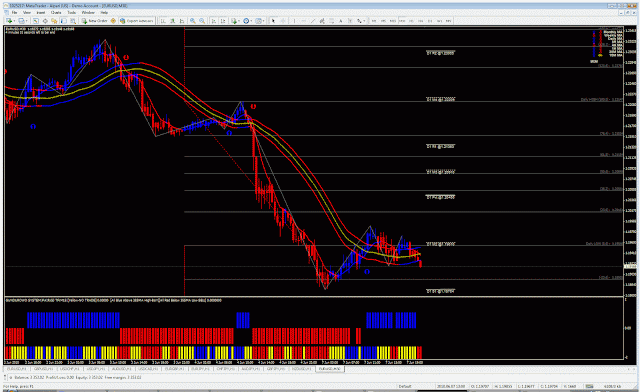Screen dimensions: 640x392
Task: Open the indicators list icon
Action: pos(234,21)
